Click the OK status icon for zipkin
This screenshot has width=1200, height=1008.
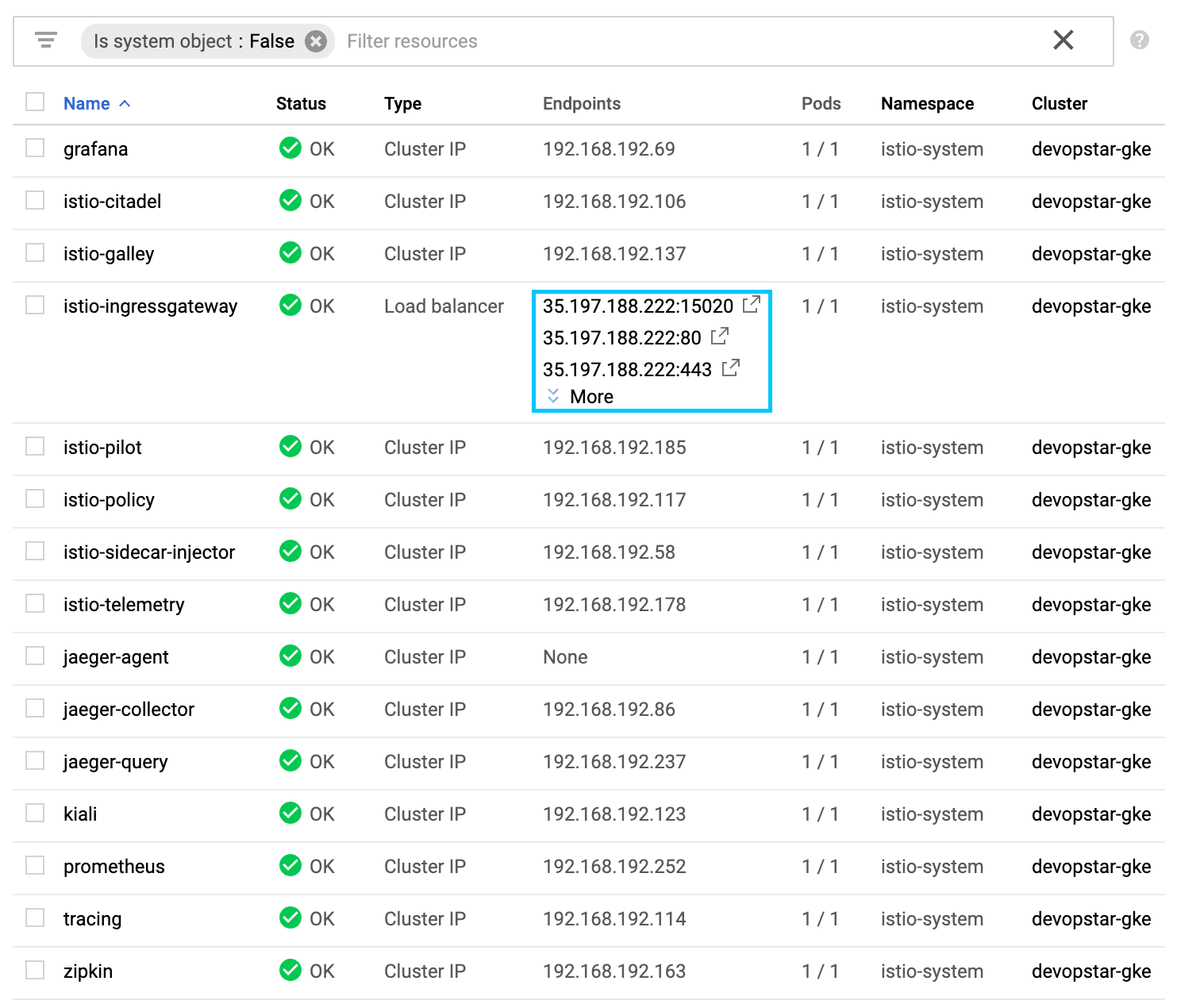290,970
